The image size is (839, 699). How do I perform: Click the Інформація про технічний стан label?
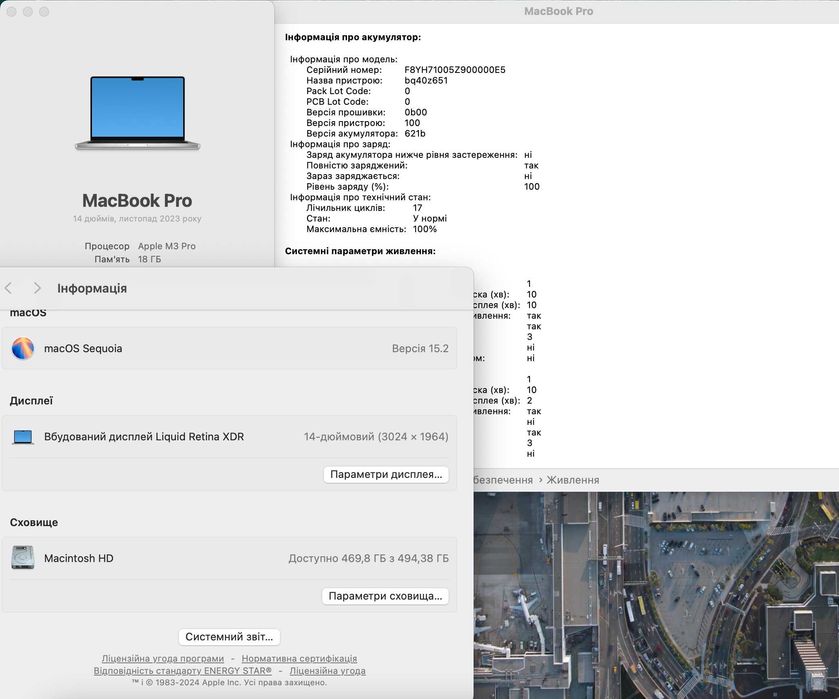point(360,197)
